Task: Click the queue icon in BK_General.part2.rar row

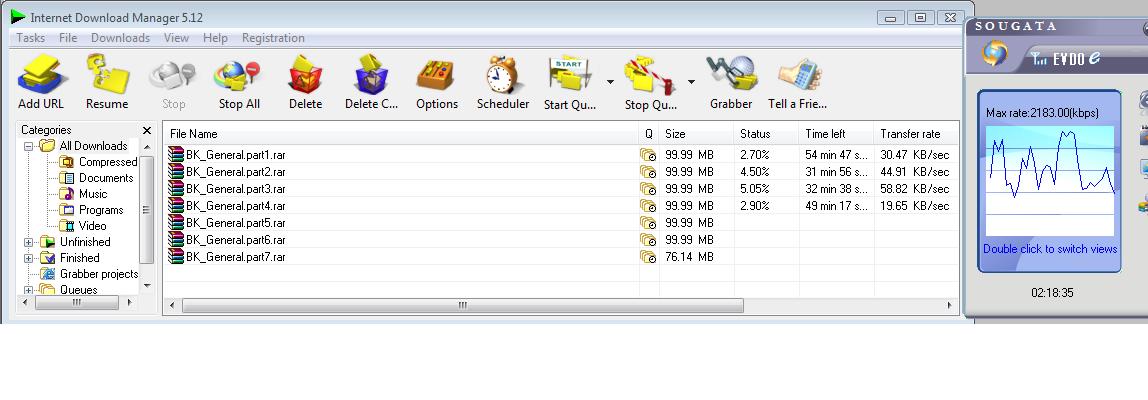Action: pos(648,172)
